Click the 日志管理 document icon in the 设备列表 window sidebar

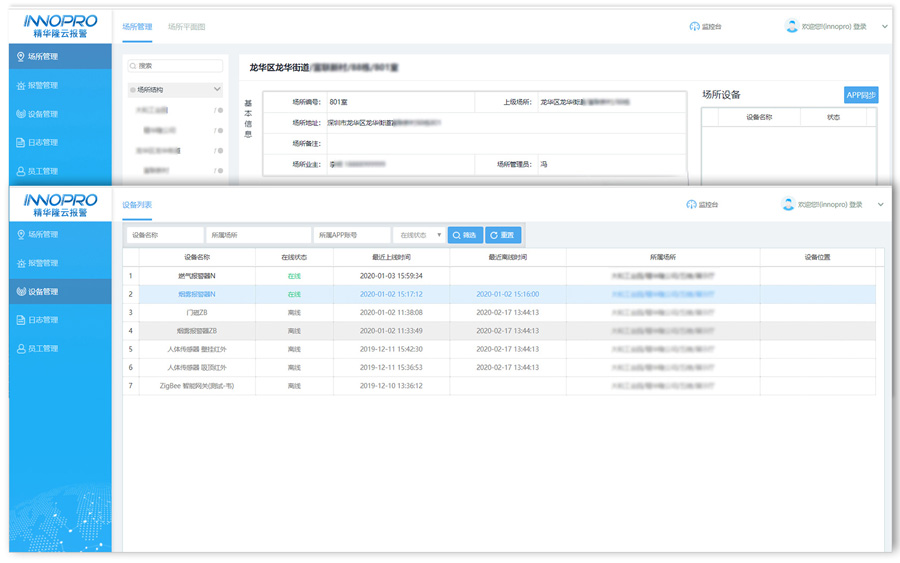coord(21,320)
